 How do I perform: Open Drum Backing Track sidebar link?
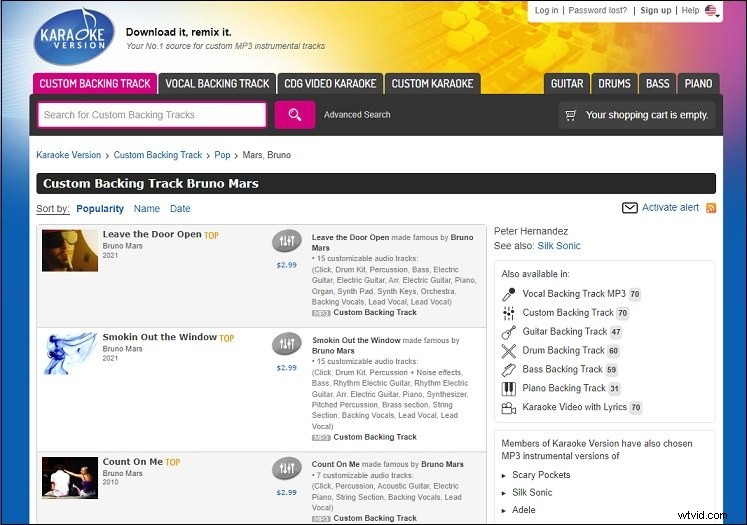(563, 351)
